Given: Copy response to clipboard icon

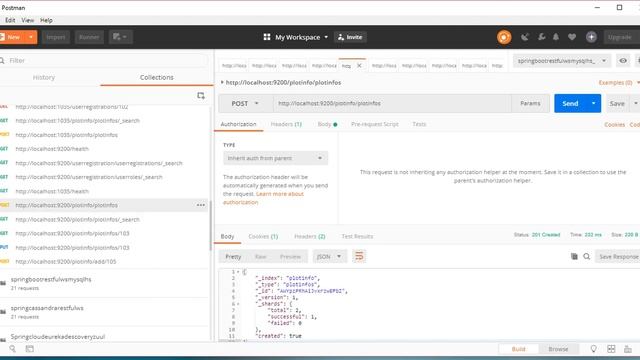Looking at the screenshot, I should 574,256.
